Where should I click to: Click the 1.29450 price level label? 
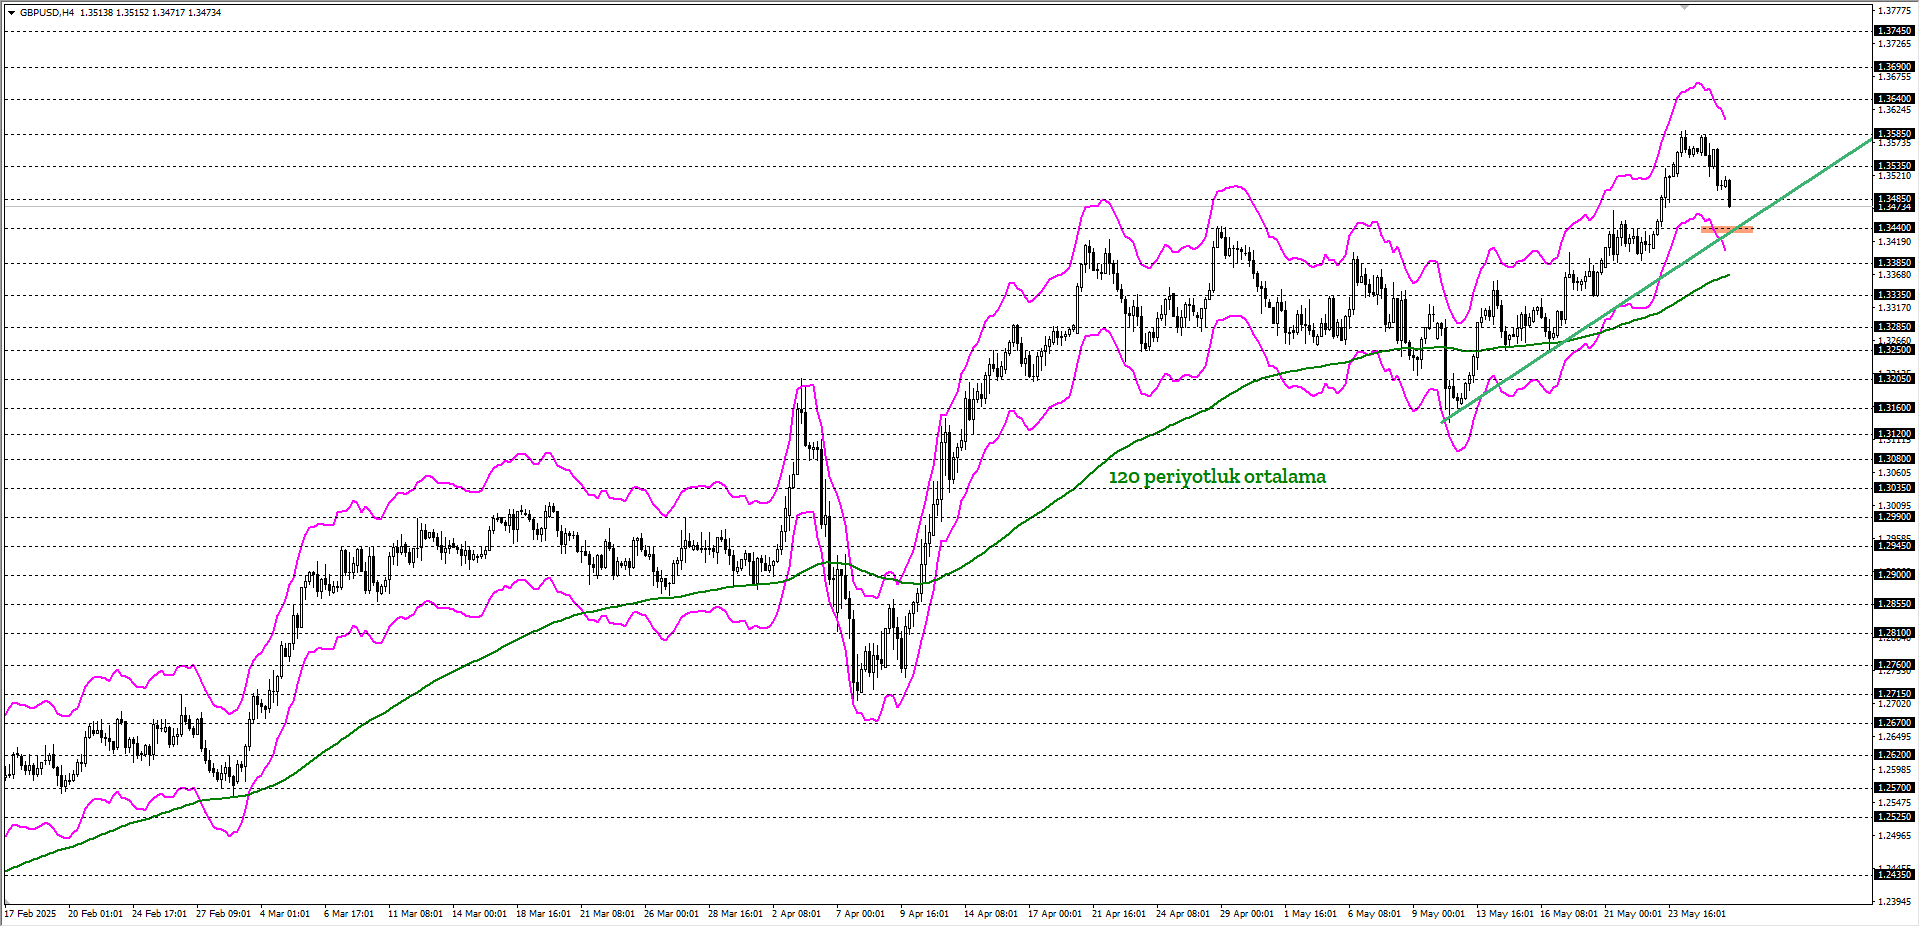[x=1894, y=546]
